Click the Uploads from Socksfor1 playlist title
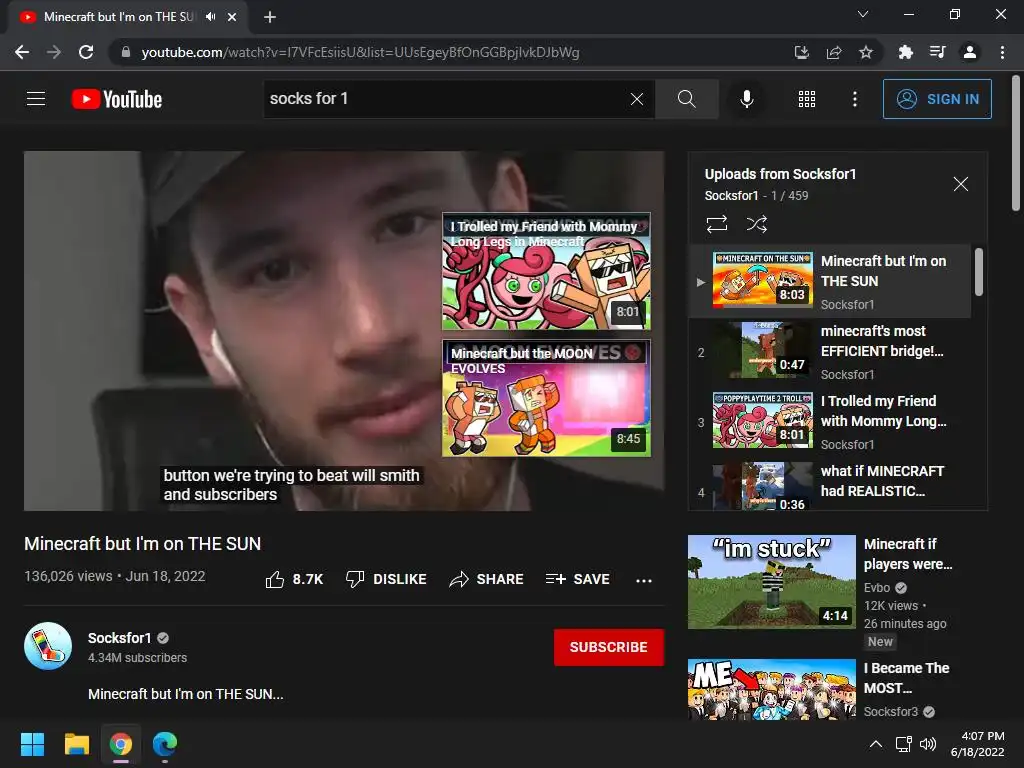This screenshot has width=1024, height=768. (x=780, y=174)
